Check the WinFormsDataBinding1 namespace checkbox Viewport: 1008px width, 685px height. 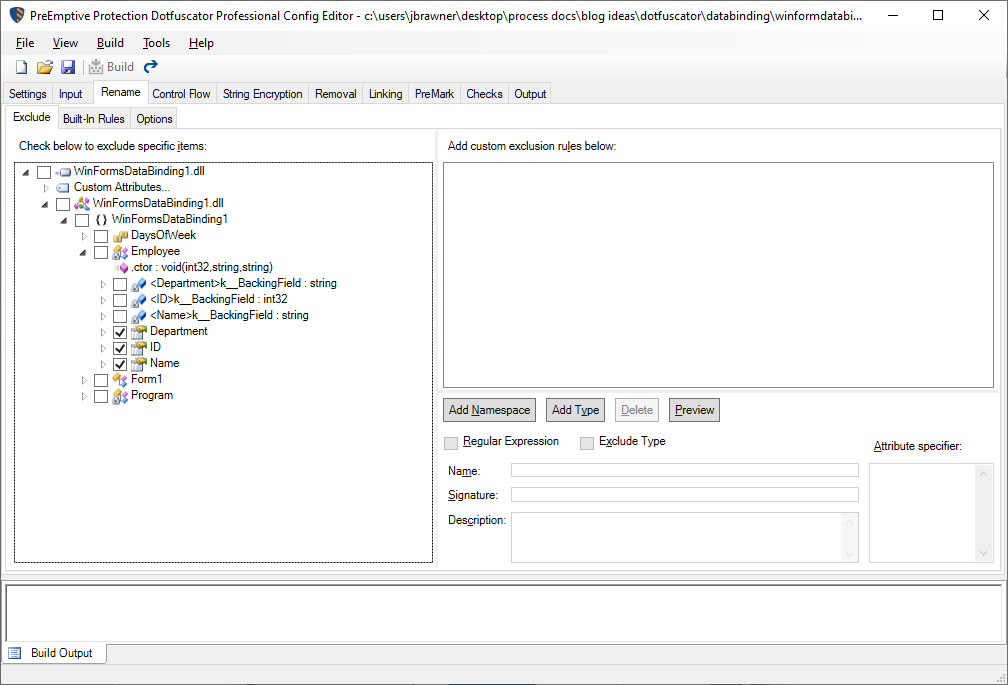[x=82, y=220]
